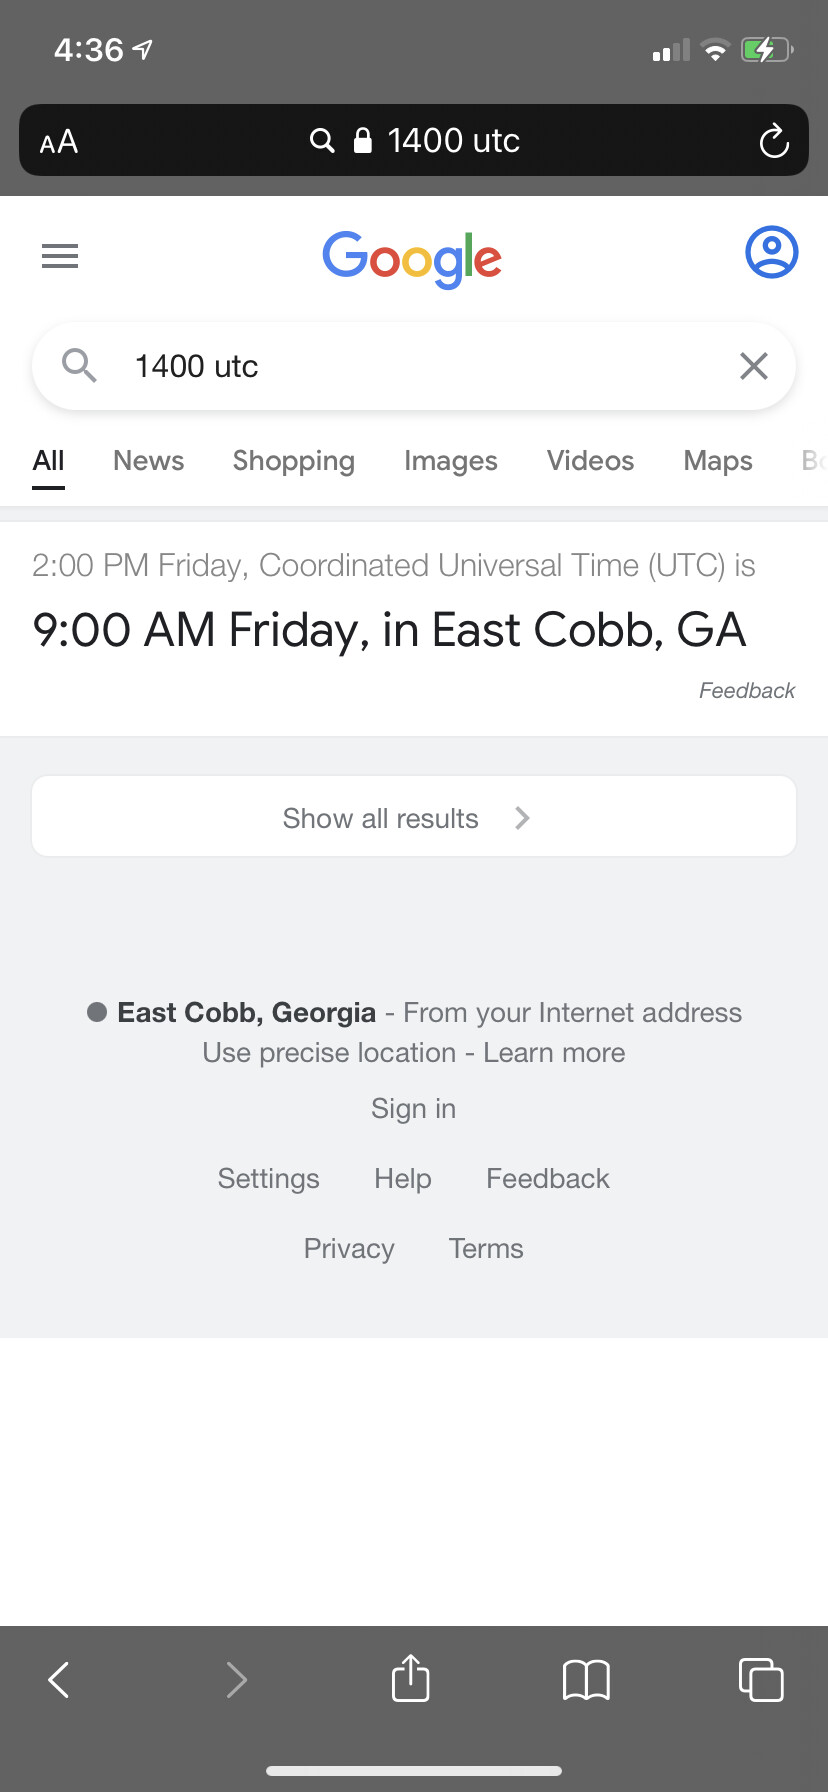This screenshot has height=1792, width=828.
Task: Select the Shopping results tab
Action: [293, 461]
